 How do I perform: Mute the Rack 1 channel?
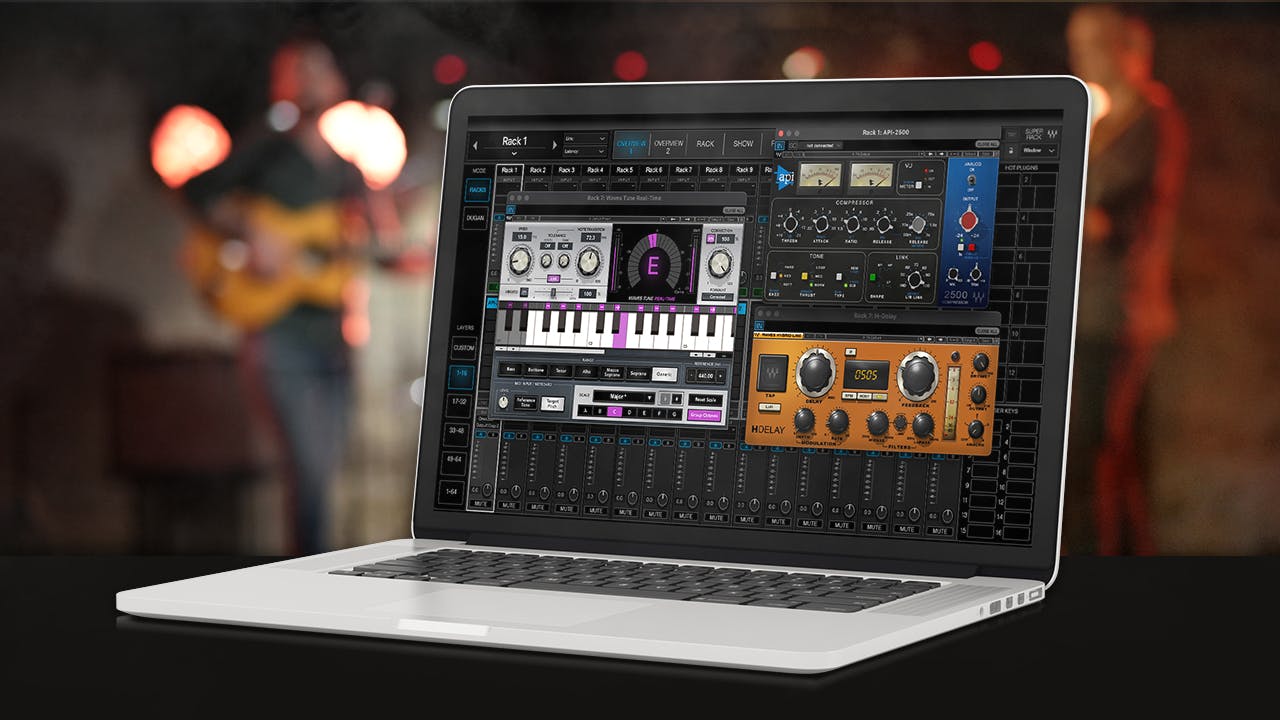[479, 506]
